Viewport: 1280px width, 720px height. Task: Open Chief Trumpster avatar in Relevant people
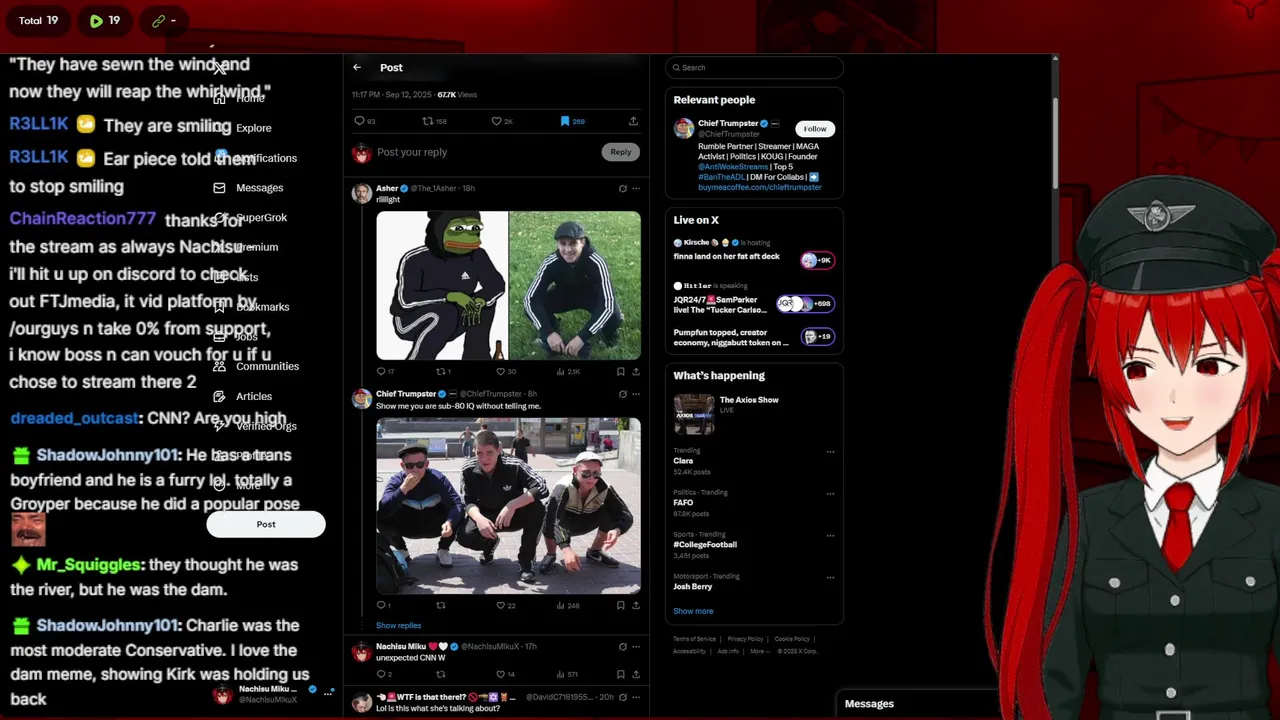click(684, 128)
